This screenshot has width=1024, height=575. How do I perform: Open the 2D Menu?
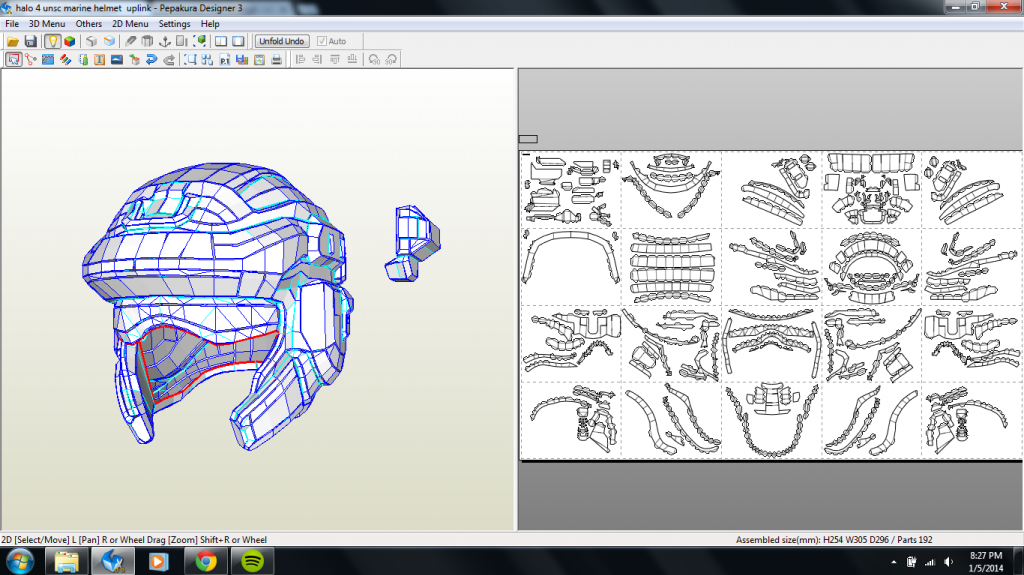click(129, 23)
